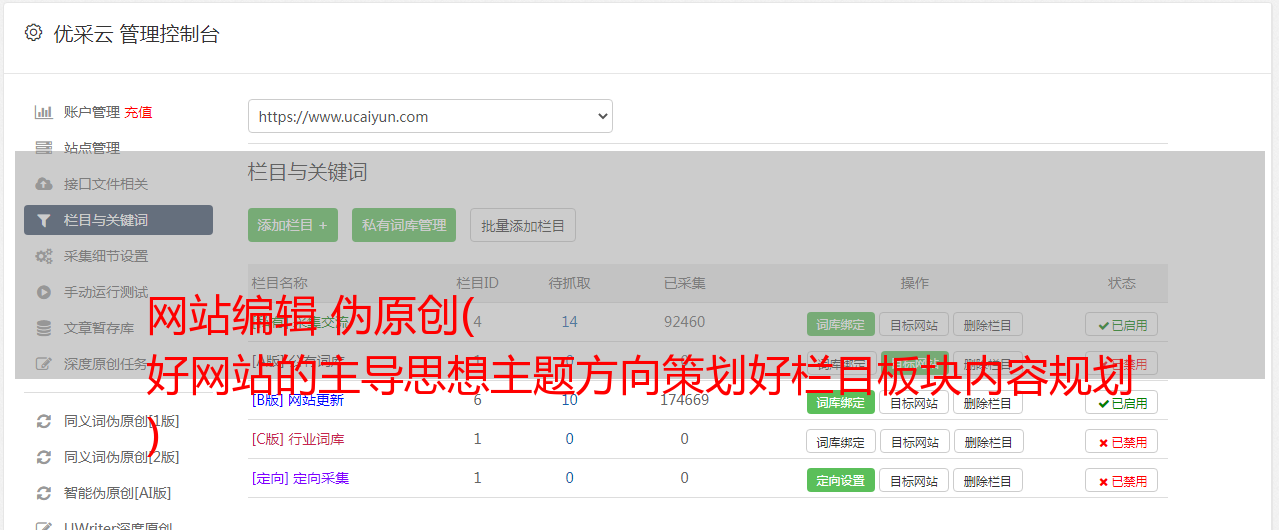Viewport: 1279px width, 530px height.
Task: Toggle 已禁用 status for [定向] 定向采集
Action: 1122,480
